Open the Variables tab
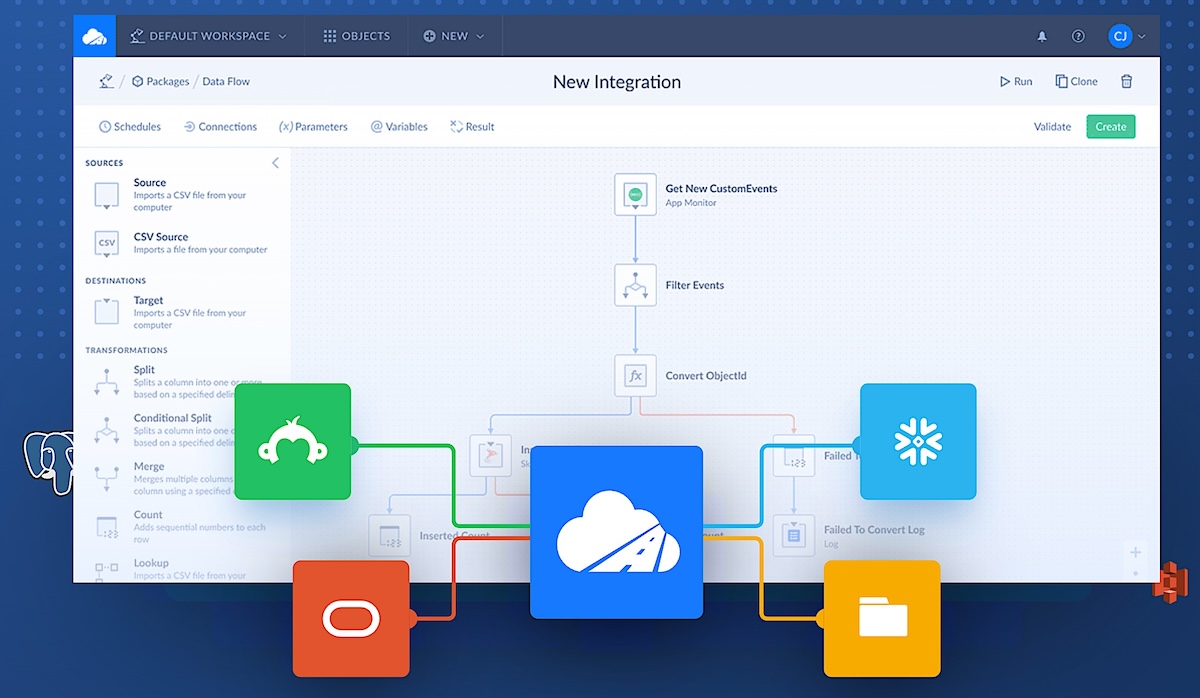The height and width of the screenshot is (698, 1200). (399, 127)
